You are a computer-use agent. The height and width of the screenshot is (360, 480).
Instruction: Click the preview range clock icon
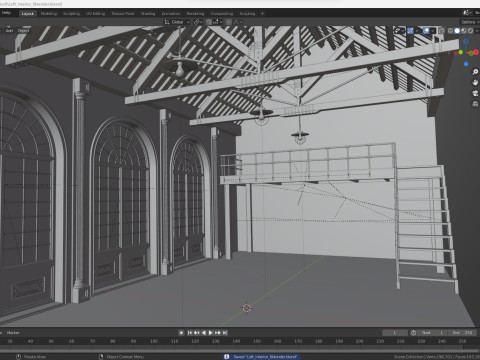[413, 333]
